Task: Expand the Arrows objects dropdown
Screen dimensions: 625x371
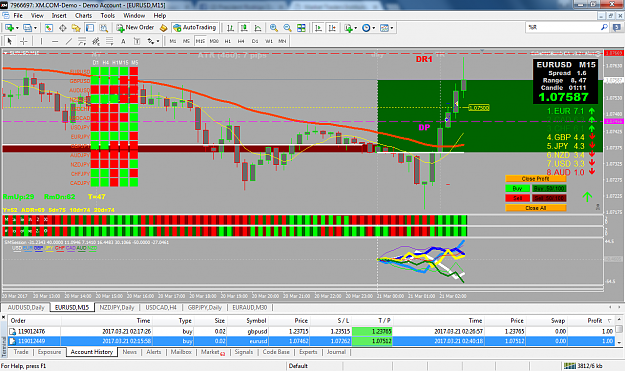Action: tap(158, 41)
